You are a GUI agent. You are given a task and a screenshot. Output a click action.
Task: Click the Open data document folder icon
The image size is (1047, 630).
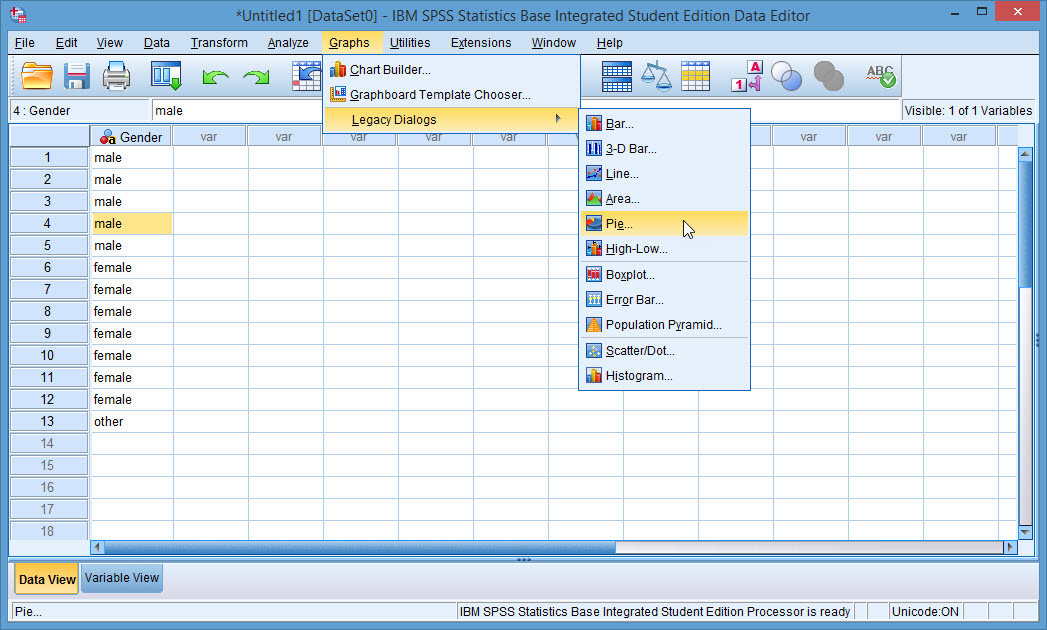point(37,76)
